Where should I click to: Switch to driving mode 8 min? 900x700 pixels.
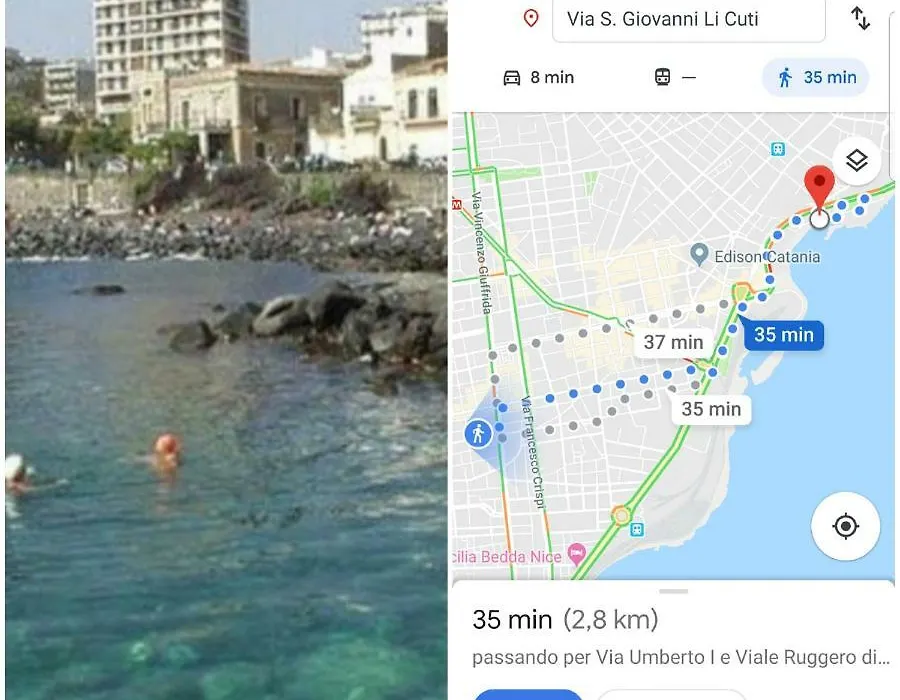(538, 77)
